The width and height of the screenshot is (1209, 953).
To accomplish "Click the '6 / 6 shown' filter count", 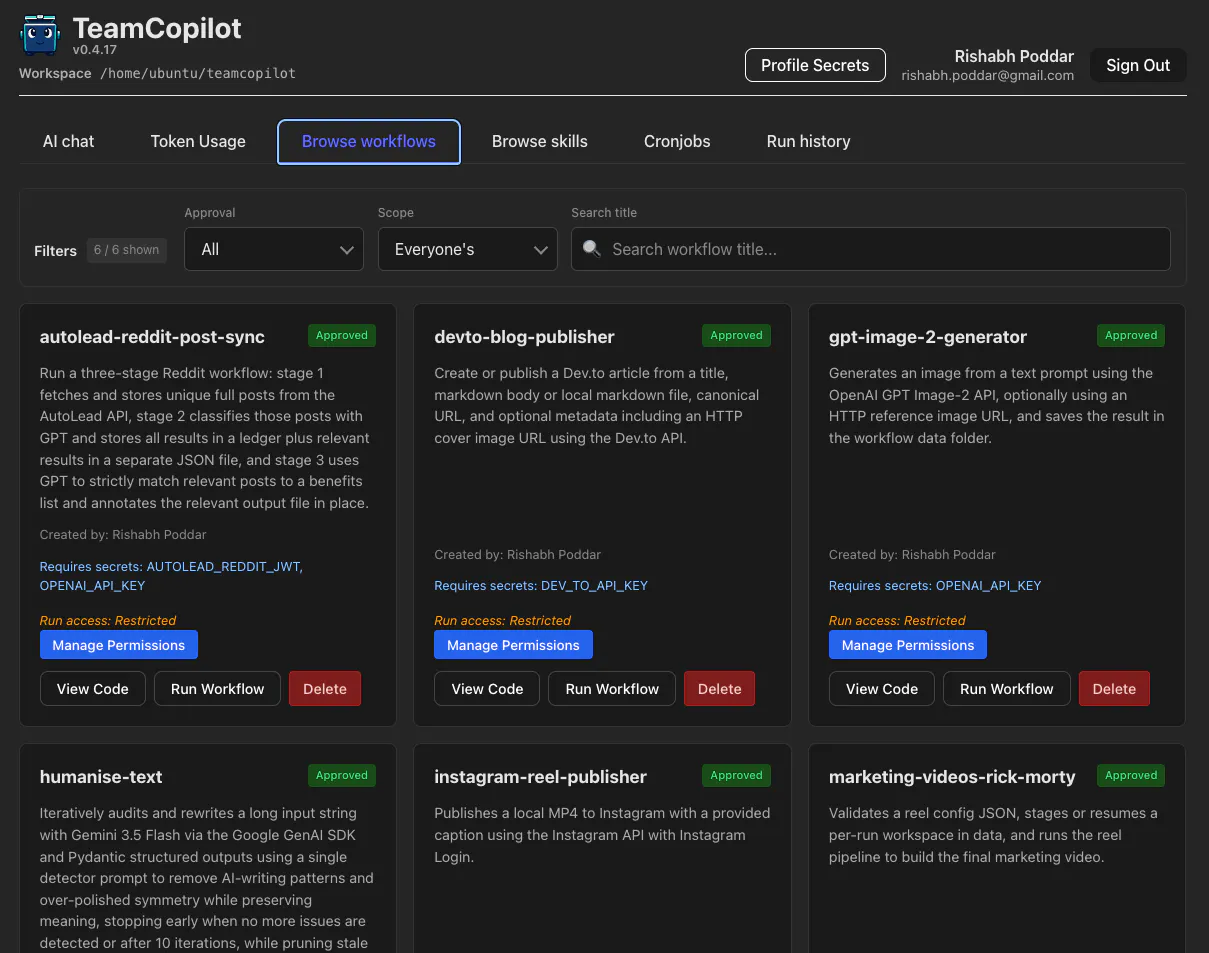I will coord(126,250).
